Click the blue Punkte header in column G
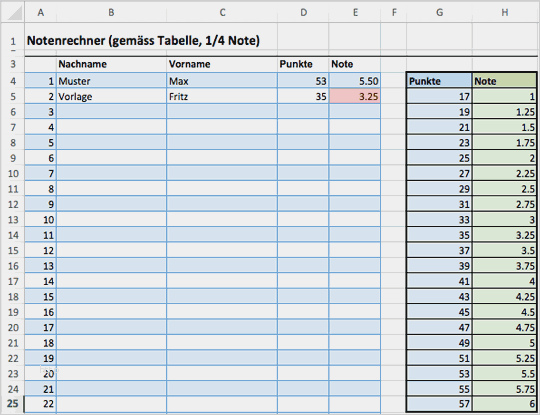Viewport: 540px width, 415px height. 439,81
